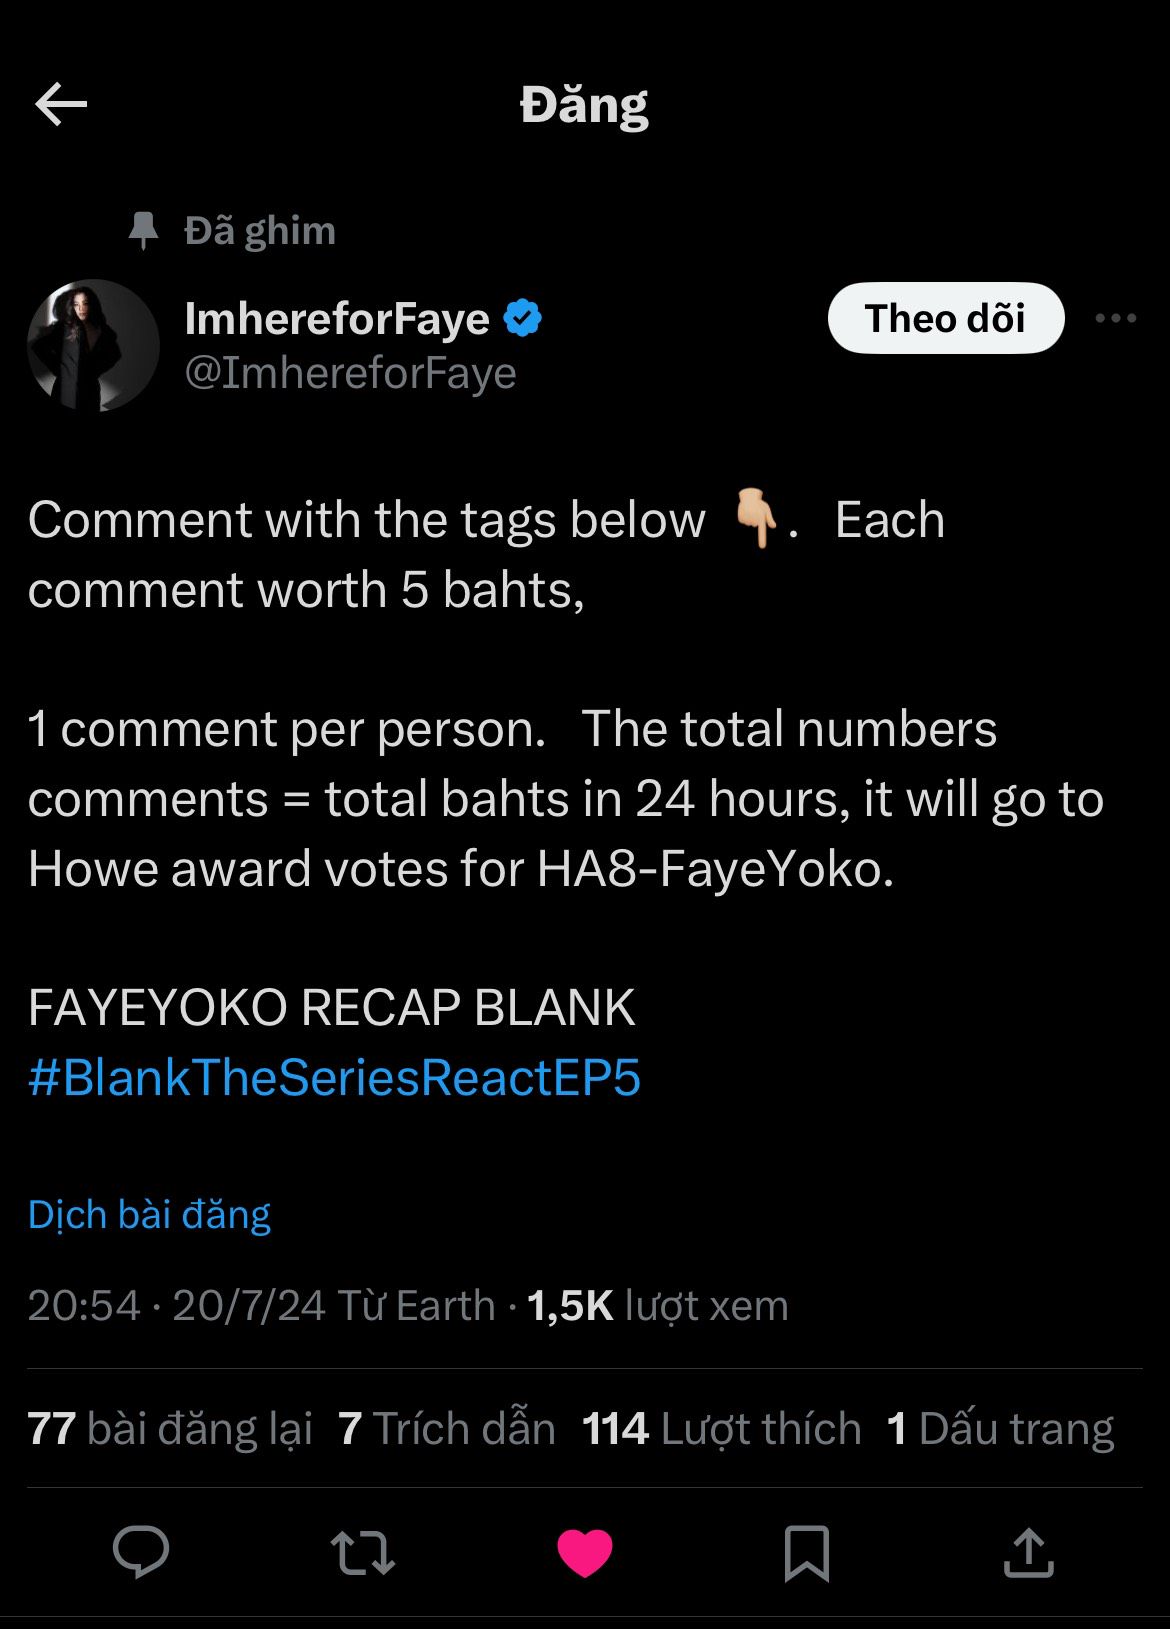The image size is (1170, 1629).
Task: Unlike the post with the pink heart
Action: [x=585, y=1553]
